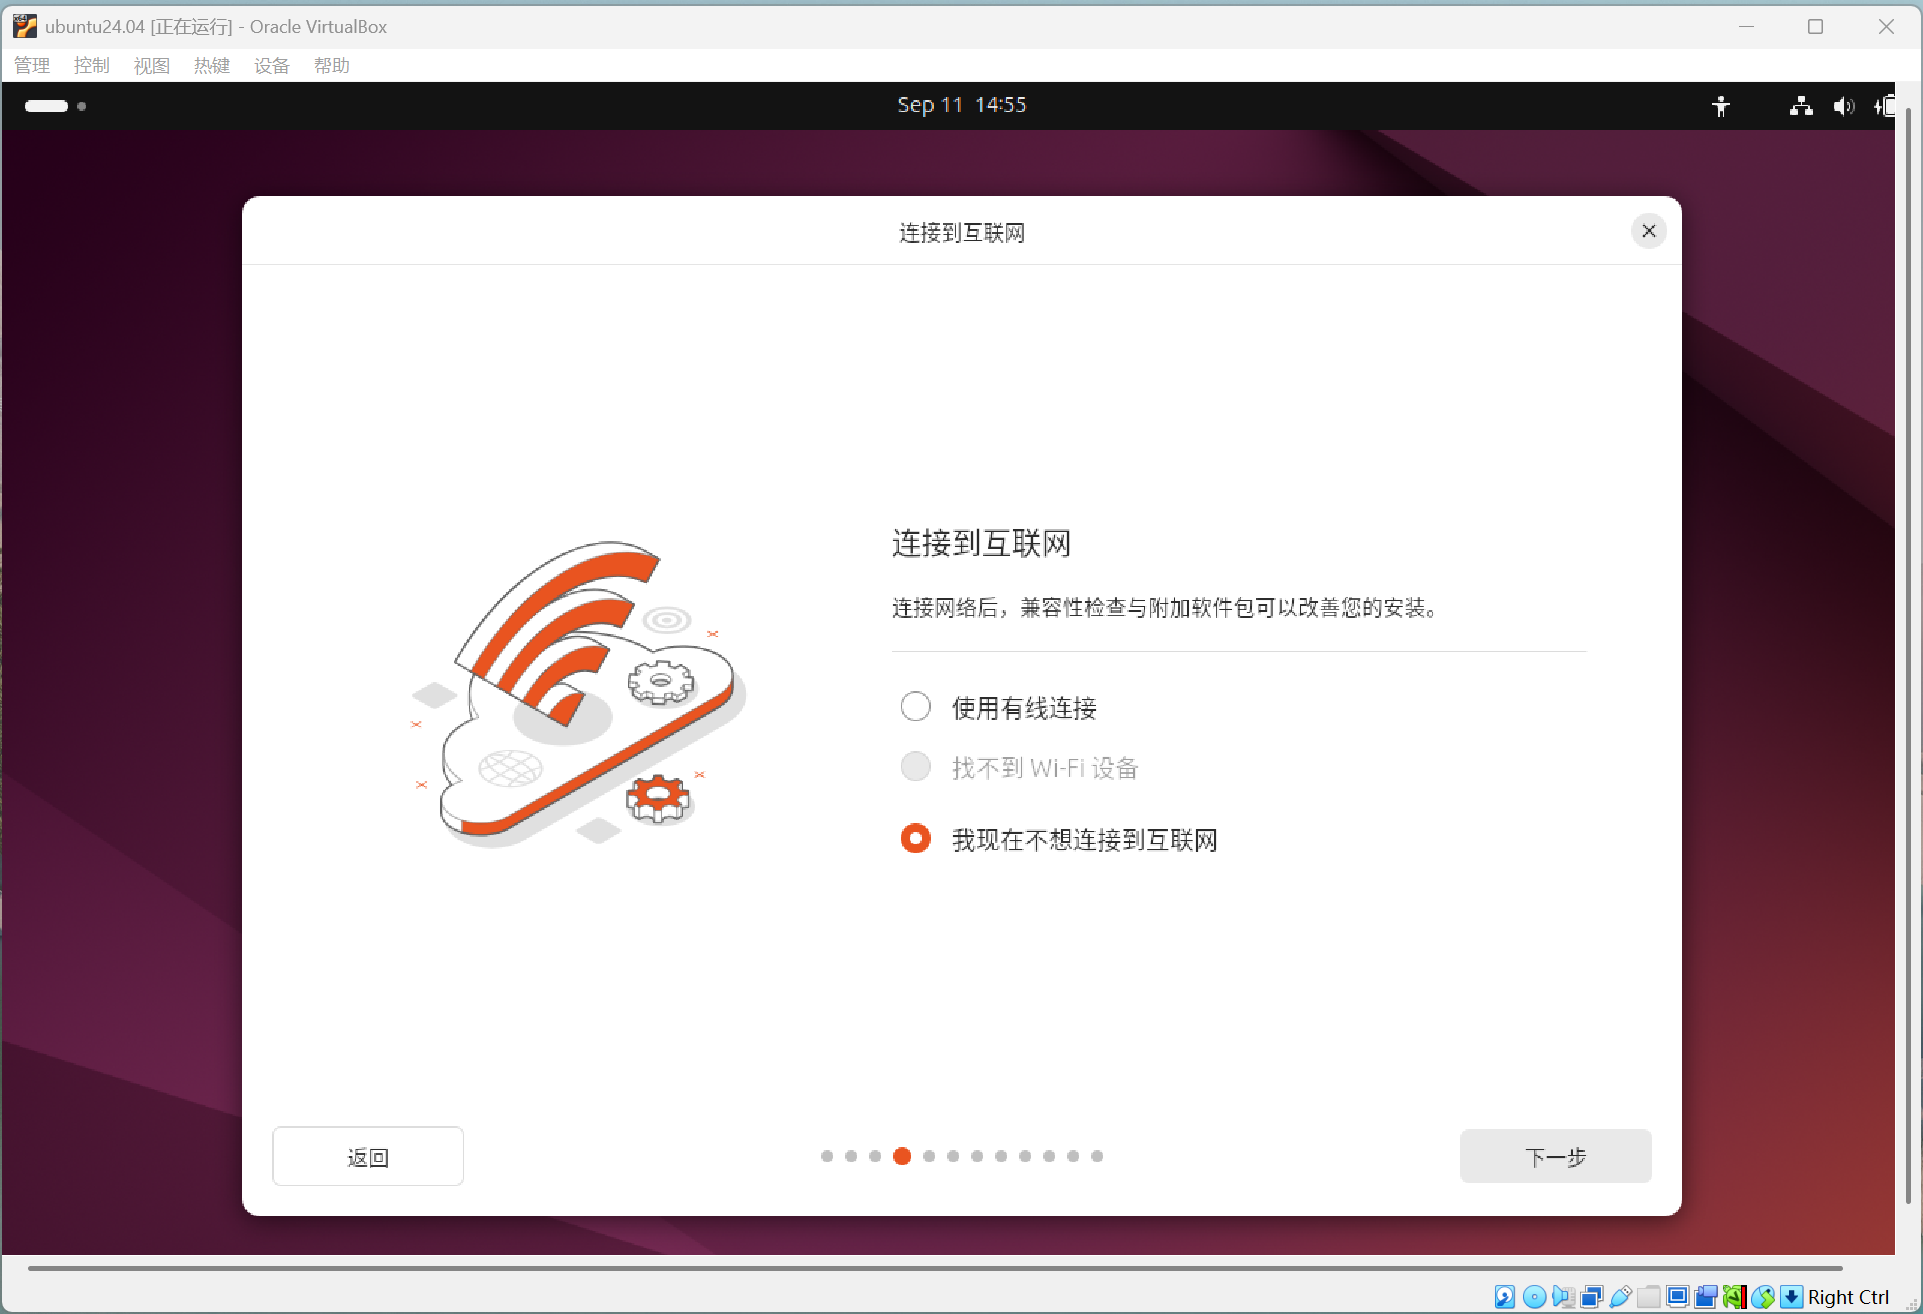Click the 返回 button

368,1157
